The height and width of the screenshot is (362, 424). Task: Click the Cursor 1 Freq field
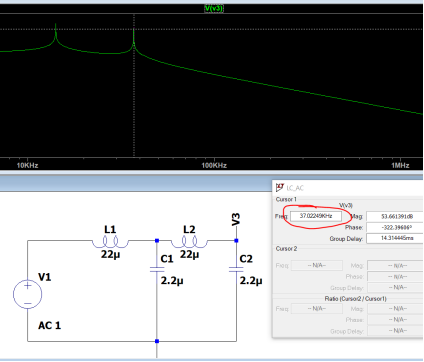pyautogui.click(x=316, y=216)
